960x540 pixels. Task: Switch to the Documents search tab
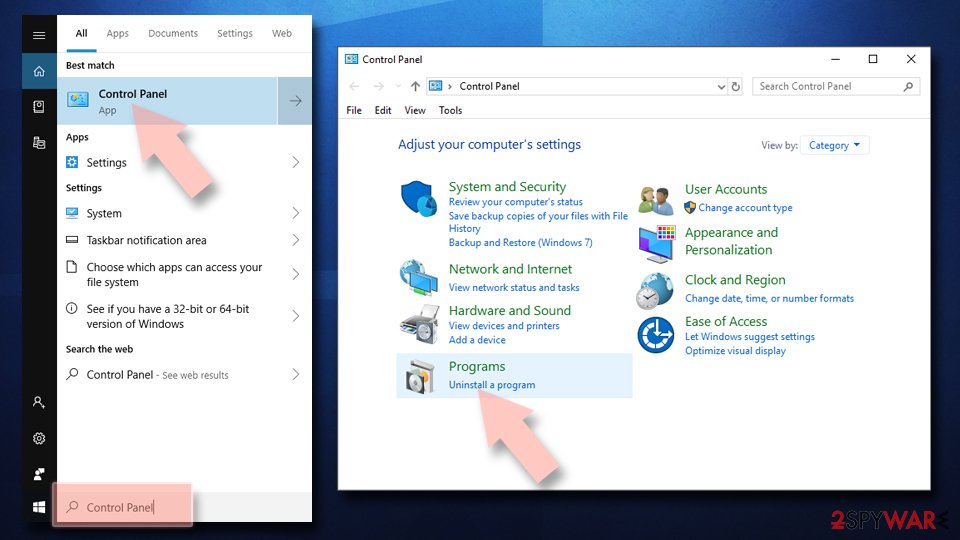(173, 33)
